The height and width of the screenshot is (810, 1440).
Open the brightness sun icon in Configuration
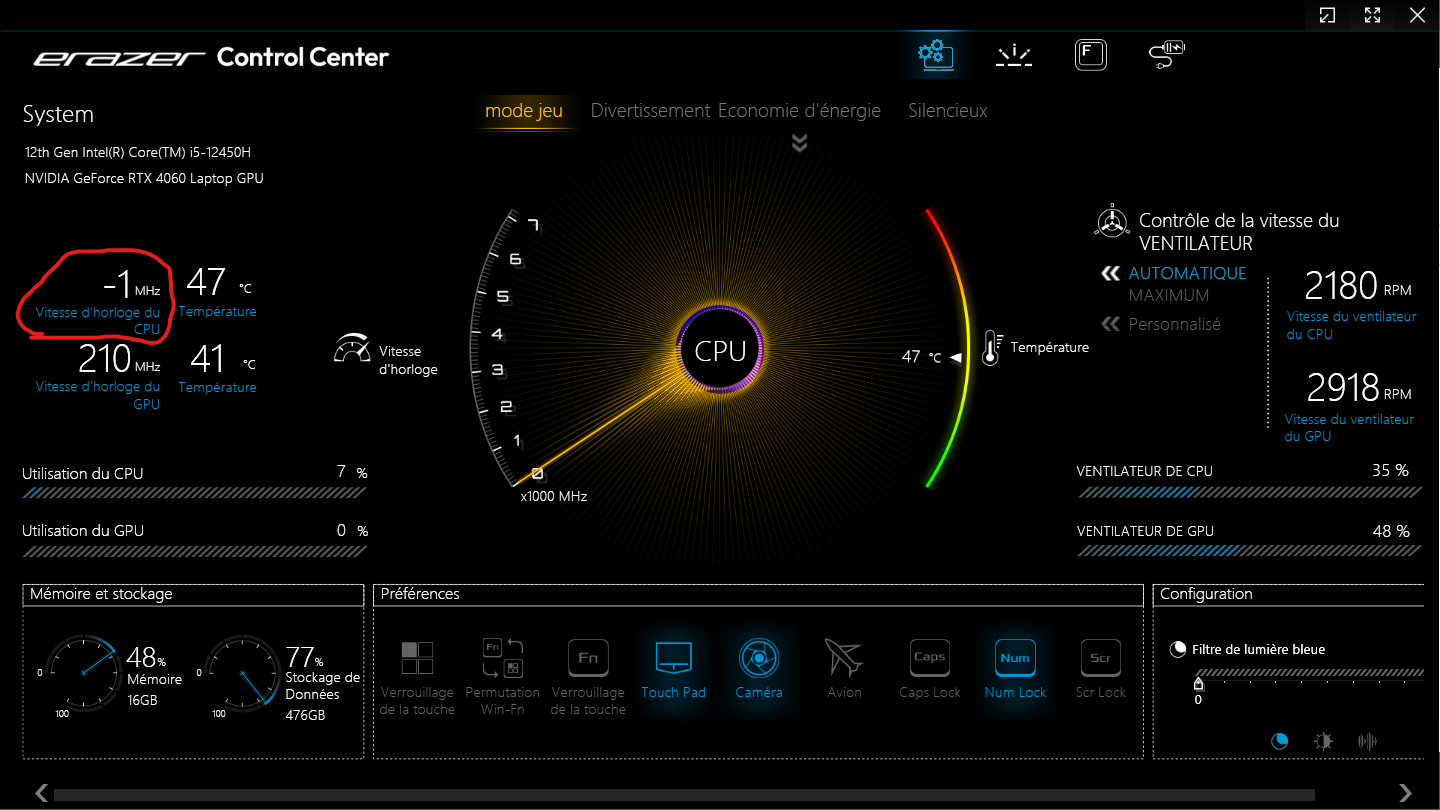[1323, 741]
